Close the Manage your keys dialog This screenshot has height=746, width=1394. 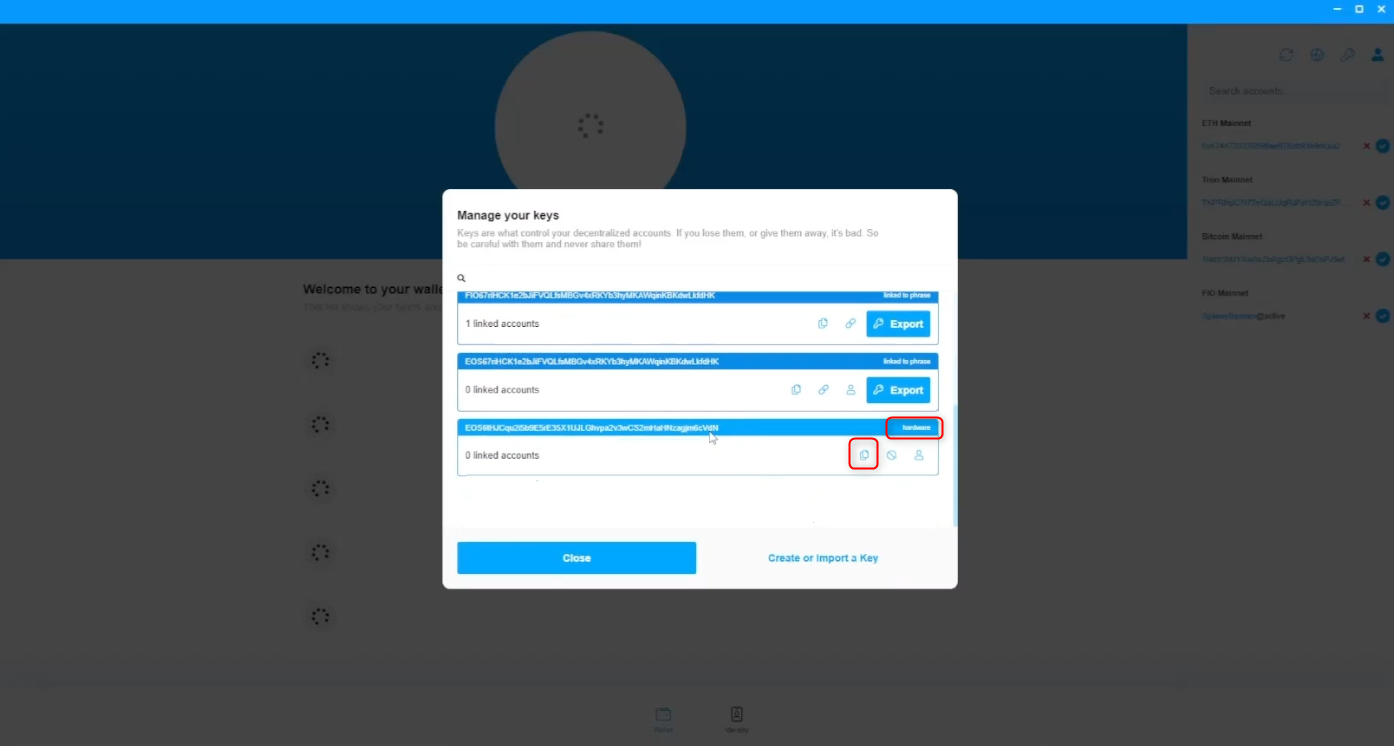click(577, 558)
